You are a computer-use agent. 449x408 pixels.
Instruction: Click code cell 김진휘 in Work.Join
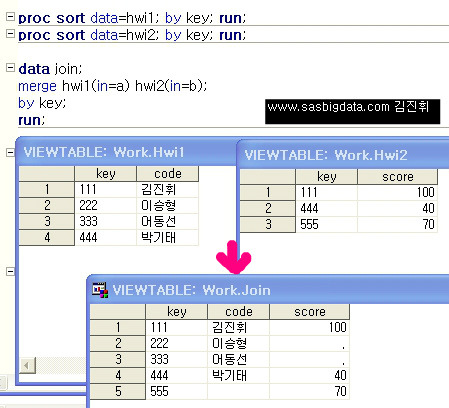pyautogui.click(x=238, y=327)
